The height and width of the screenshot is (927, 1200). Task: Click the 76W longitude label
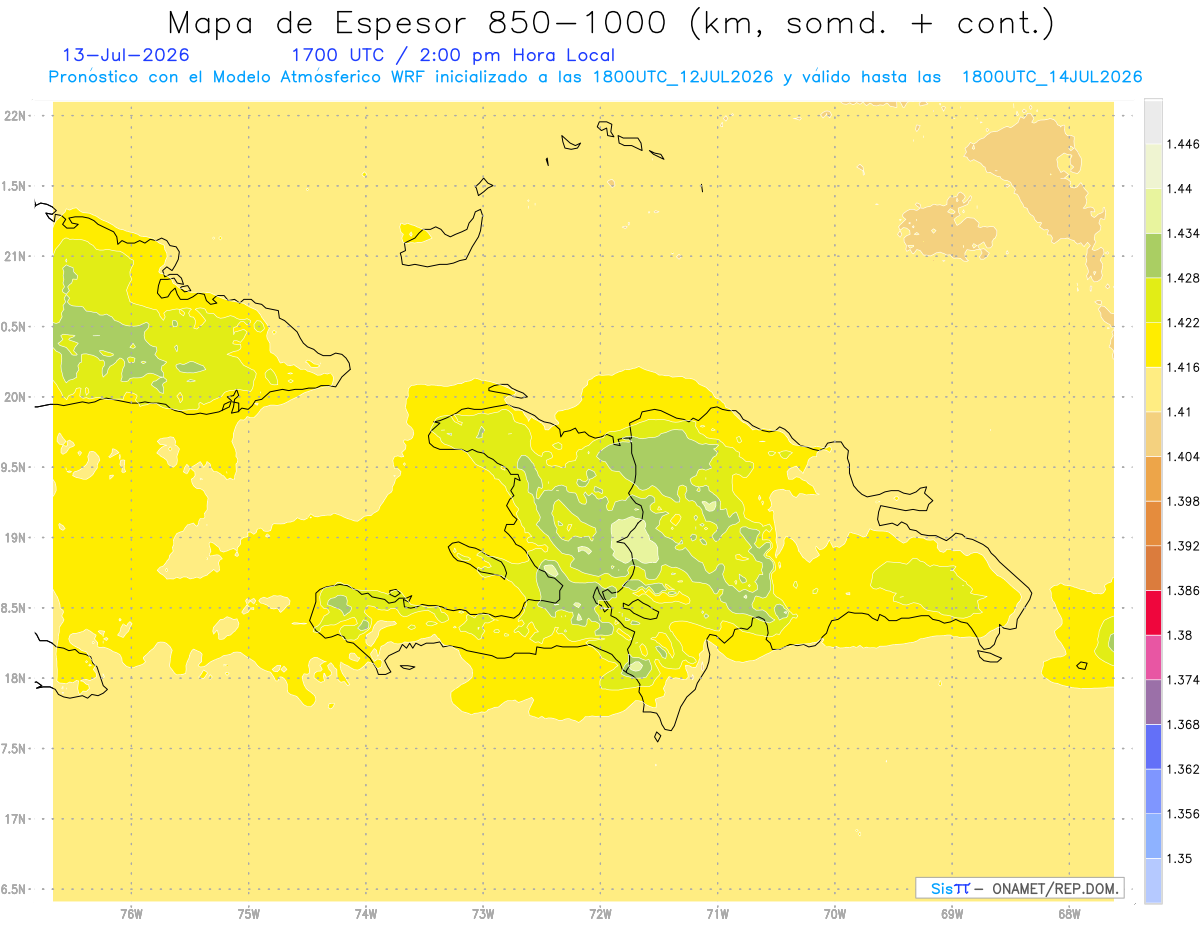(x=131, y=914)
